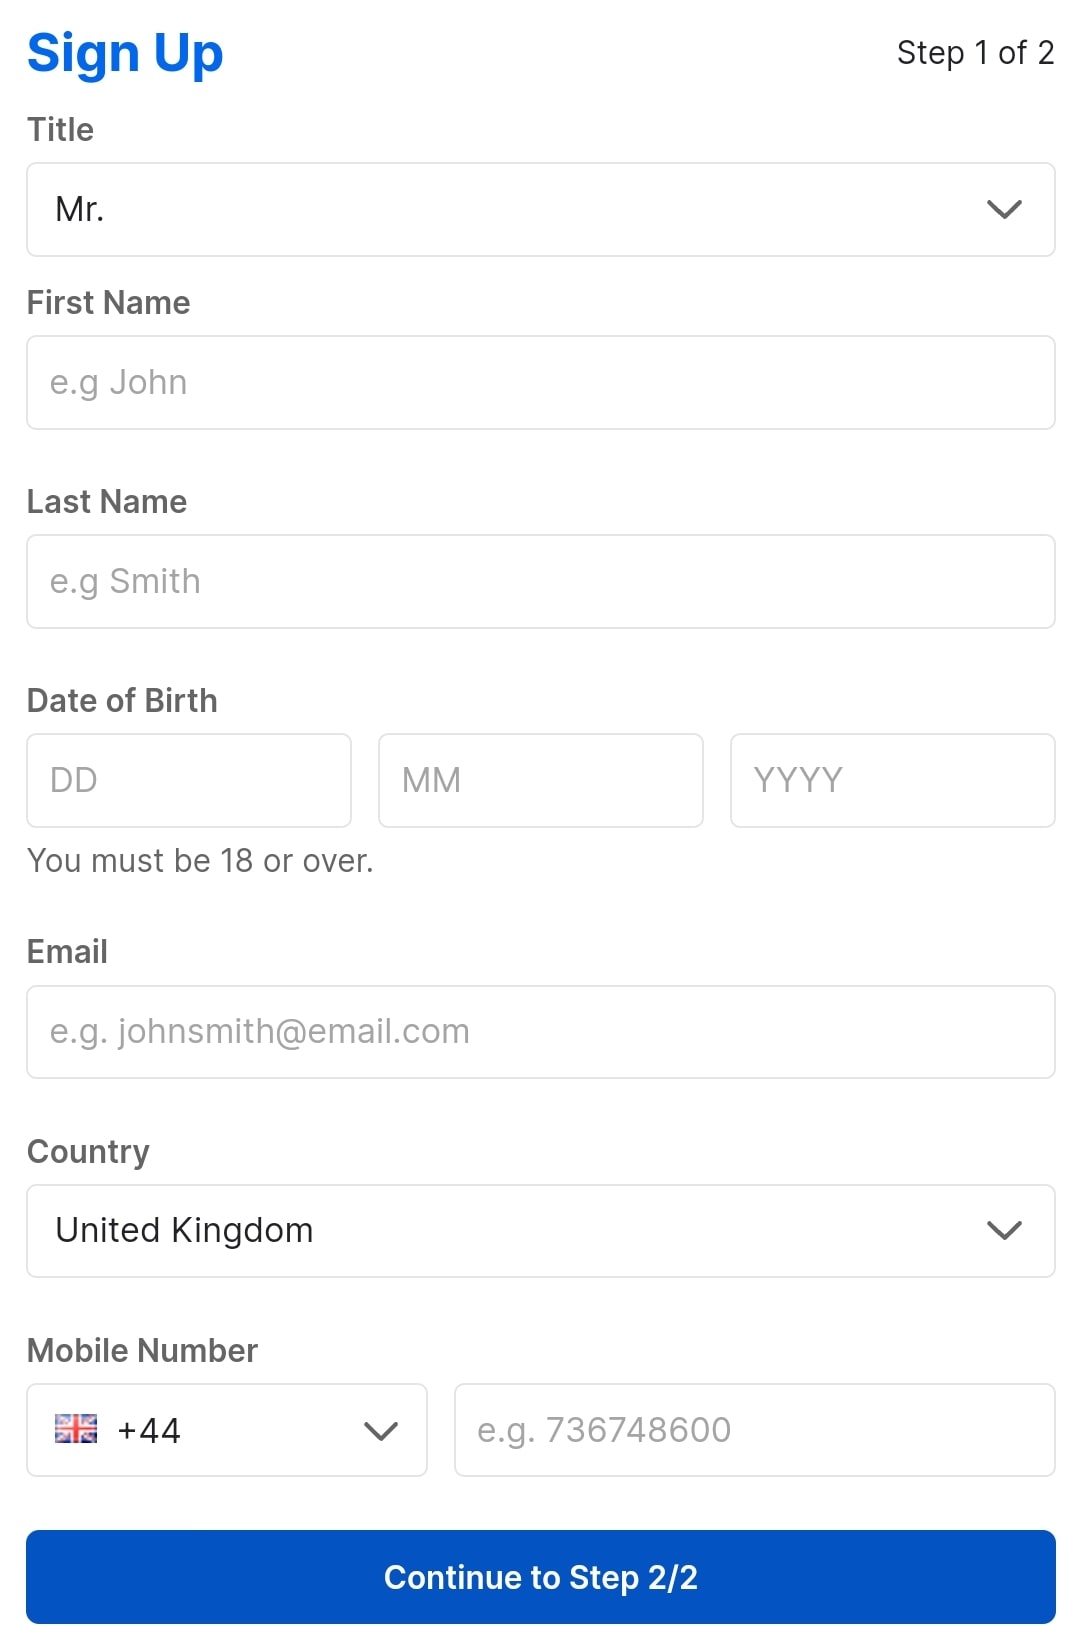1080x1646 pixels.
Task: Click the Date of Birth label
Action: point(122,700)
